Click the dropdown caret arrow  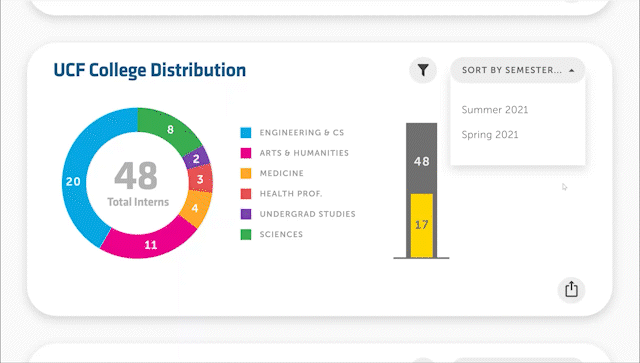pyautogui.click(x=571, y=70)
